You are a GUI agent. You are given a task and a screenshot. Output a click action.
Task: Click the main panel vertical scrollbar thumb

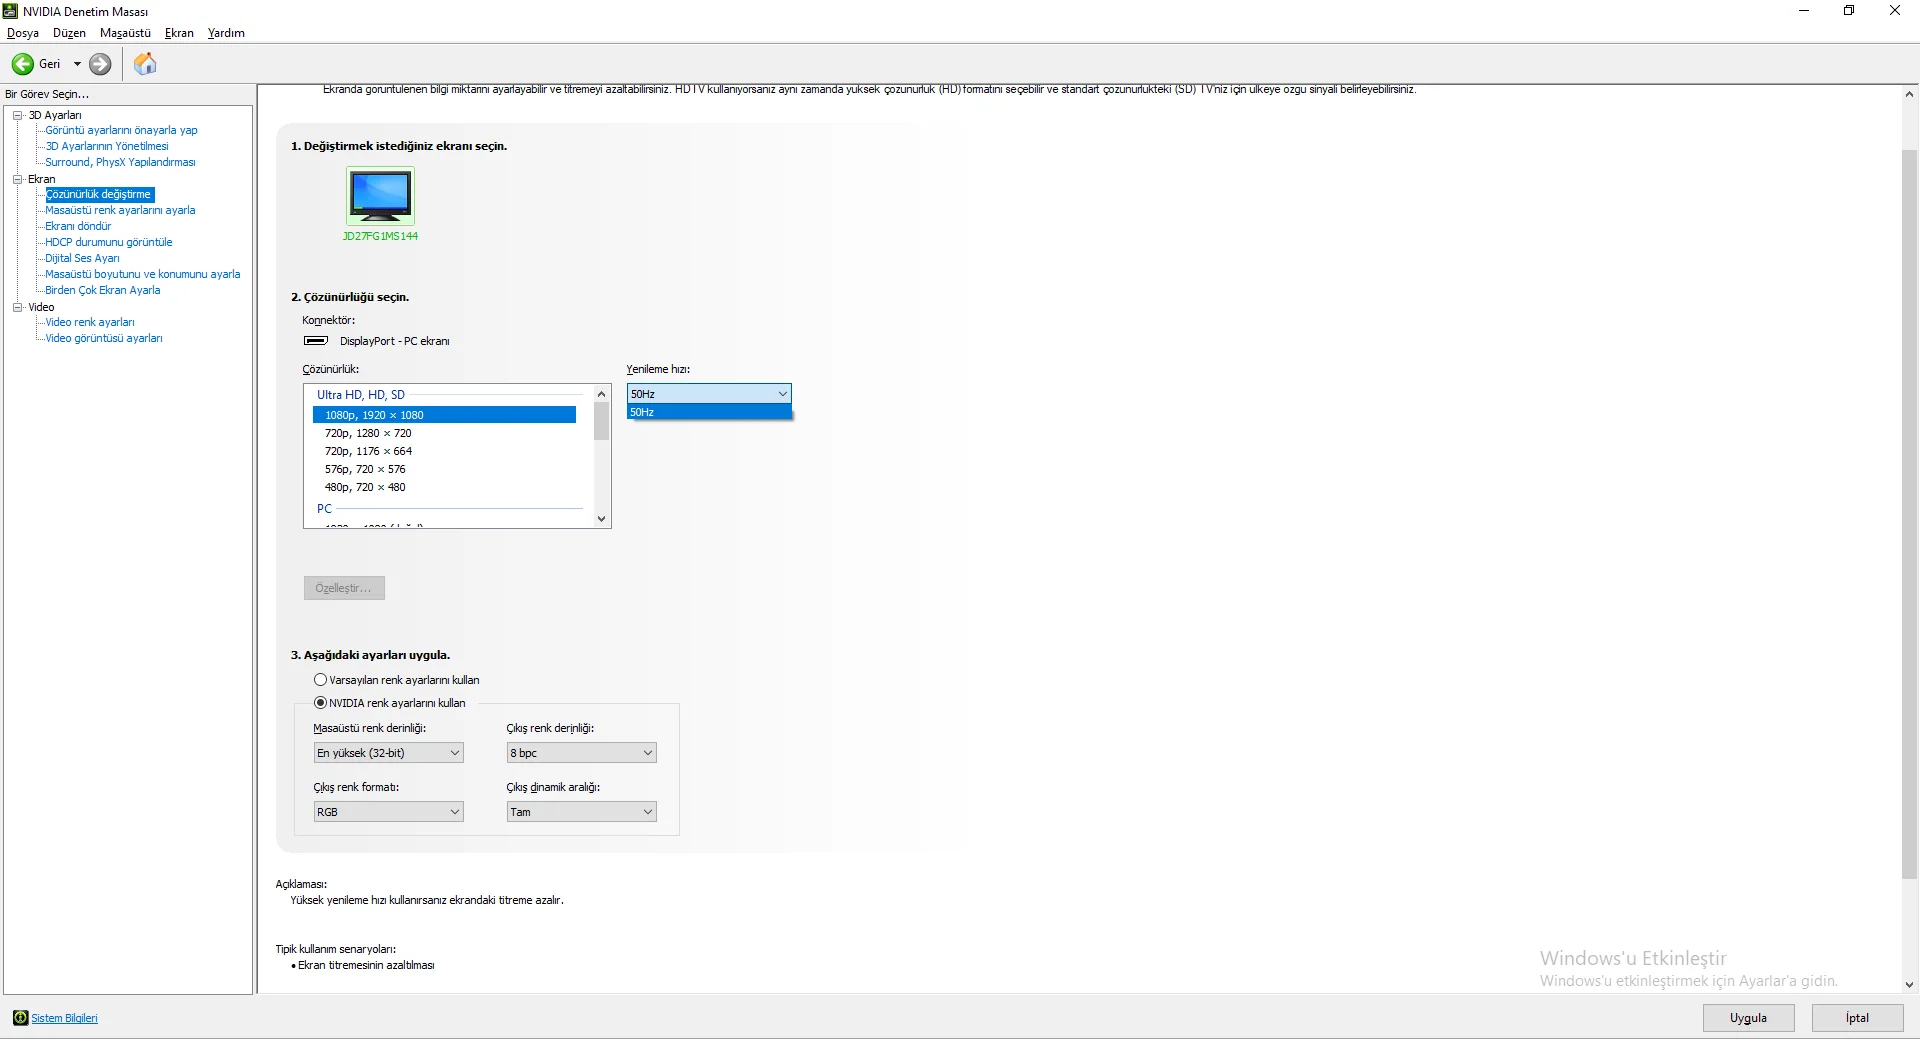1909,515
